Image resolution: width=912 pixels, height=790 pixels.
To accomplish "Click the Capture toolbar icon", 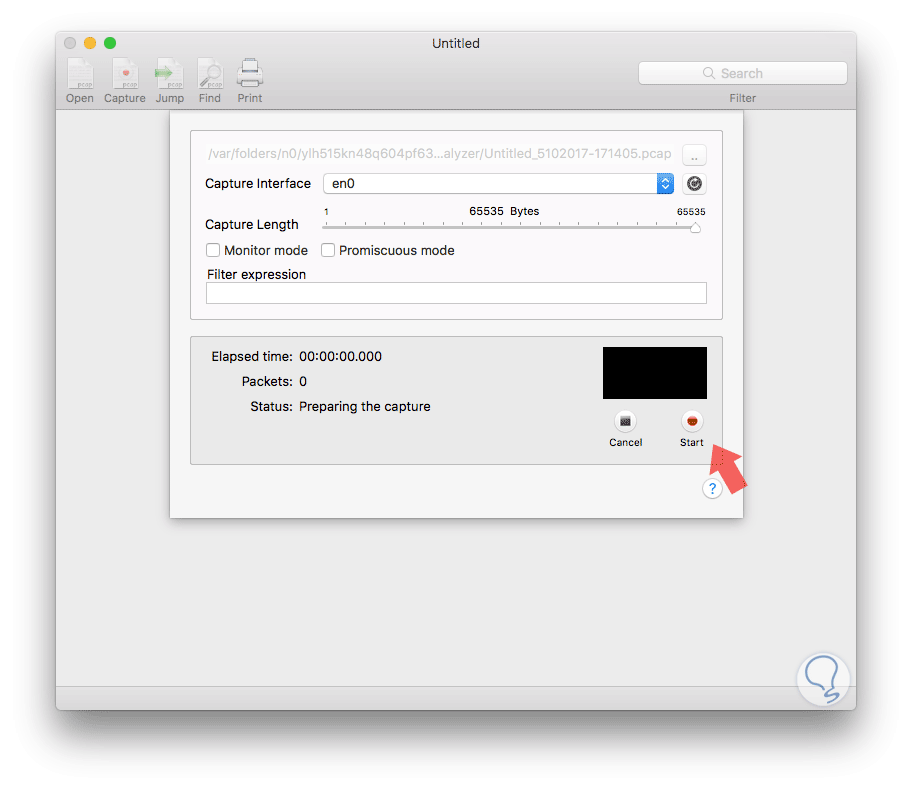I will pos(125,74).
